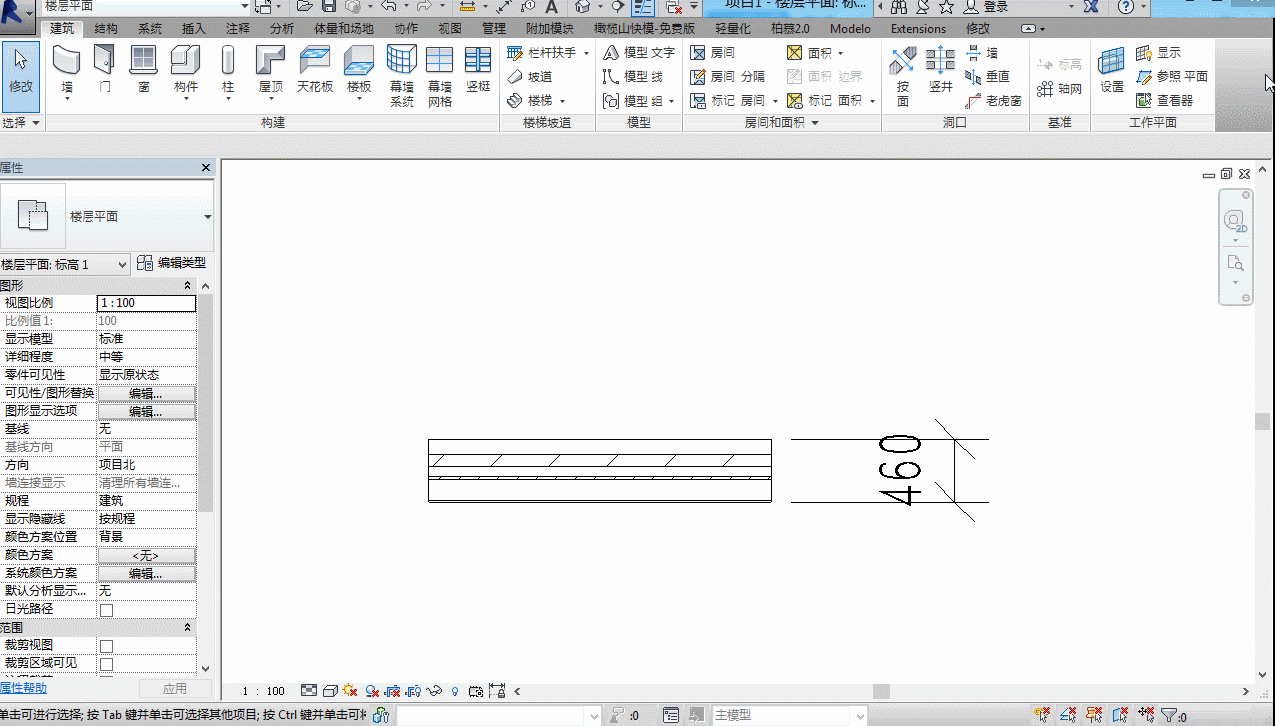Image resolution: width=1275 pixels, height=726 pixels.
Task: Switch to the 注释 ribbon tab
Action: pyautogui.click(x=238, y=29)
